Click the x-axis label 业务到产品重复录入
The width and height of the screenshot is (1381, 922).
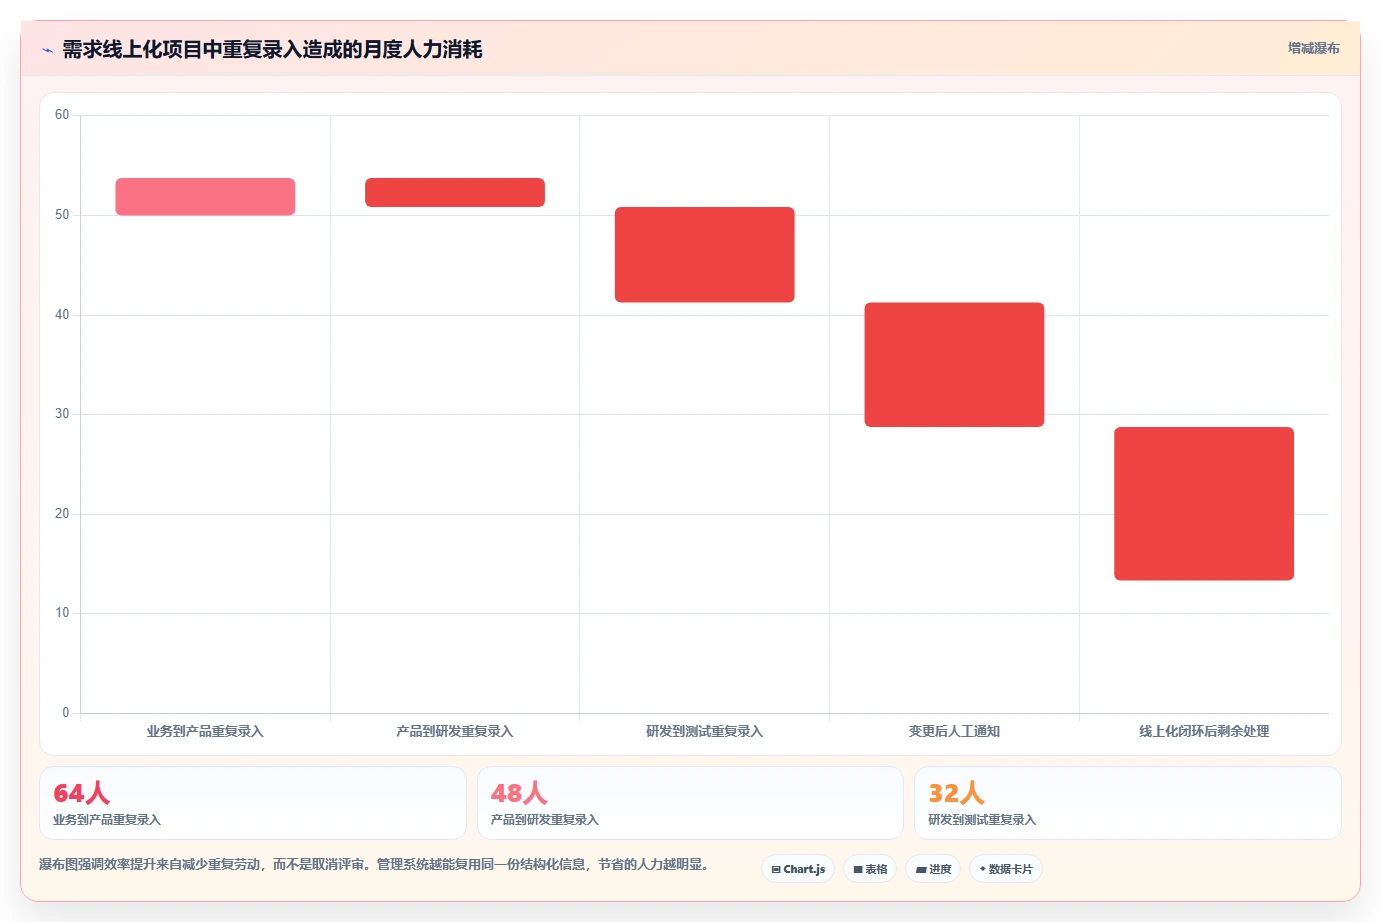point(205,731)
